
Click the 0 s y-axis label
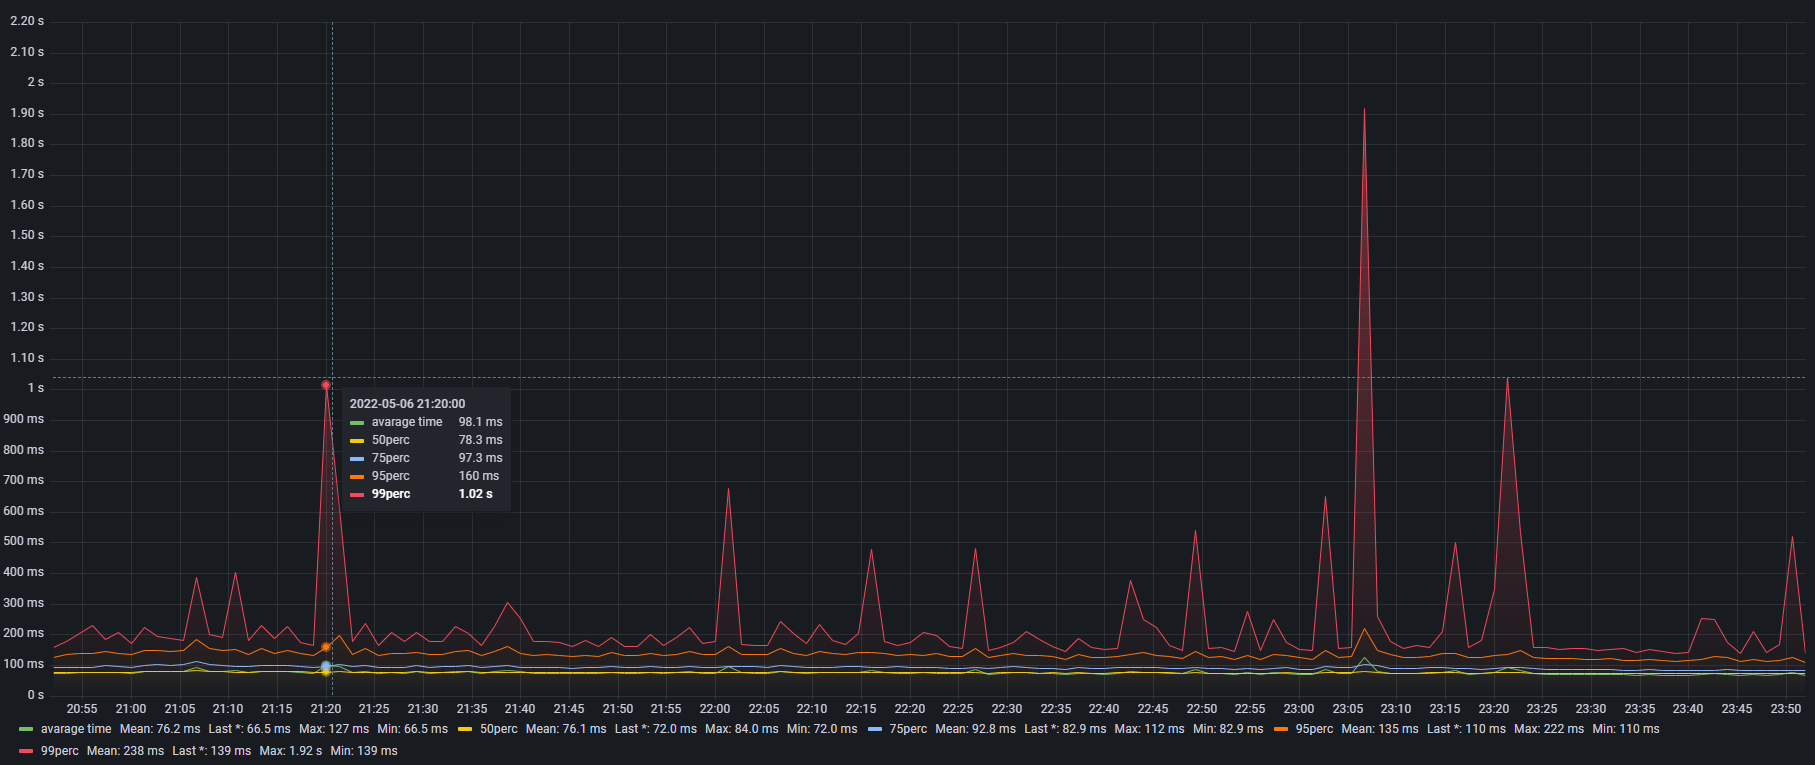coord(36,695)
